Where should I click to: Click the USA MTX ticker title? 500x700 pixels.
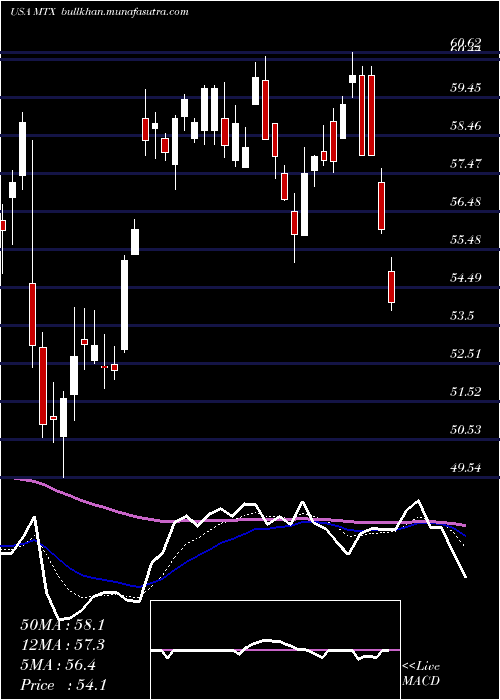33,12
